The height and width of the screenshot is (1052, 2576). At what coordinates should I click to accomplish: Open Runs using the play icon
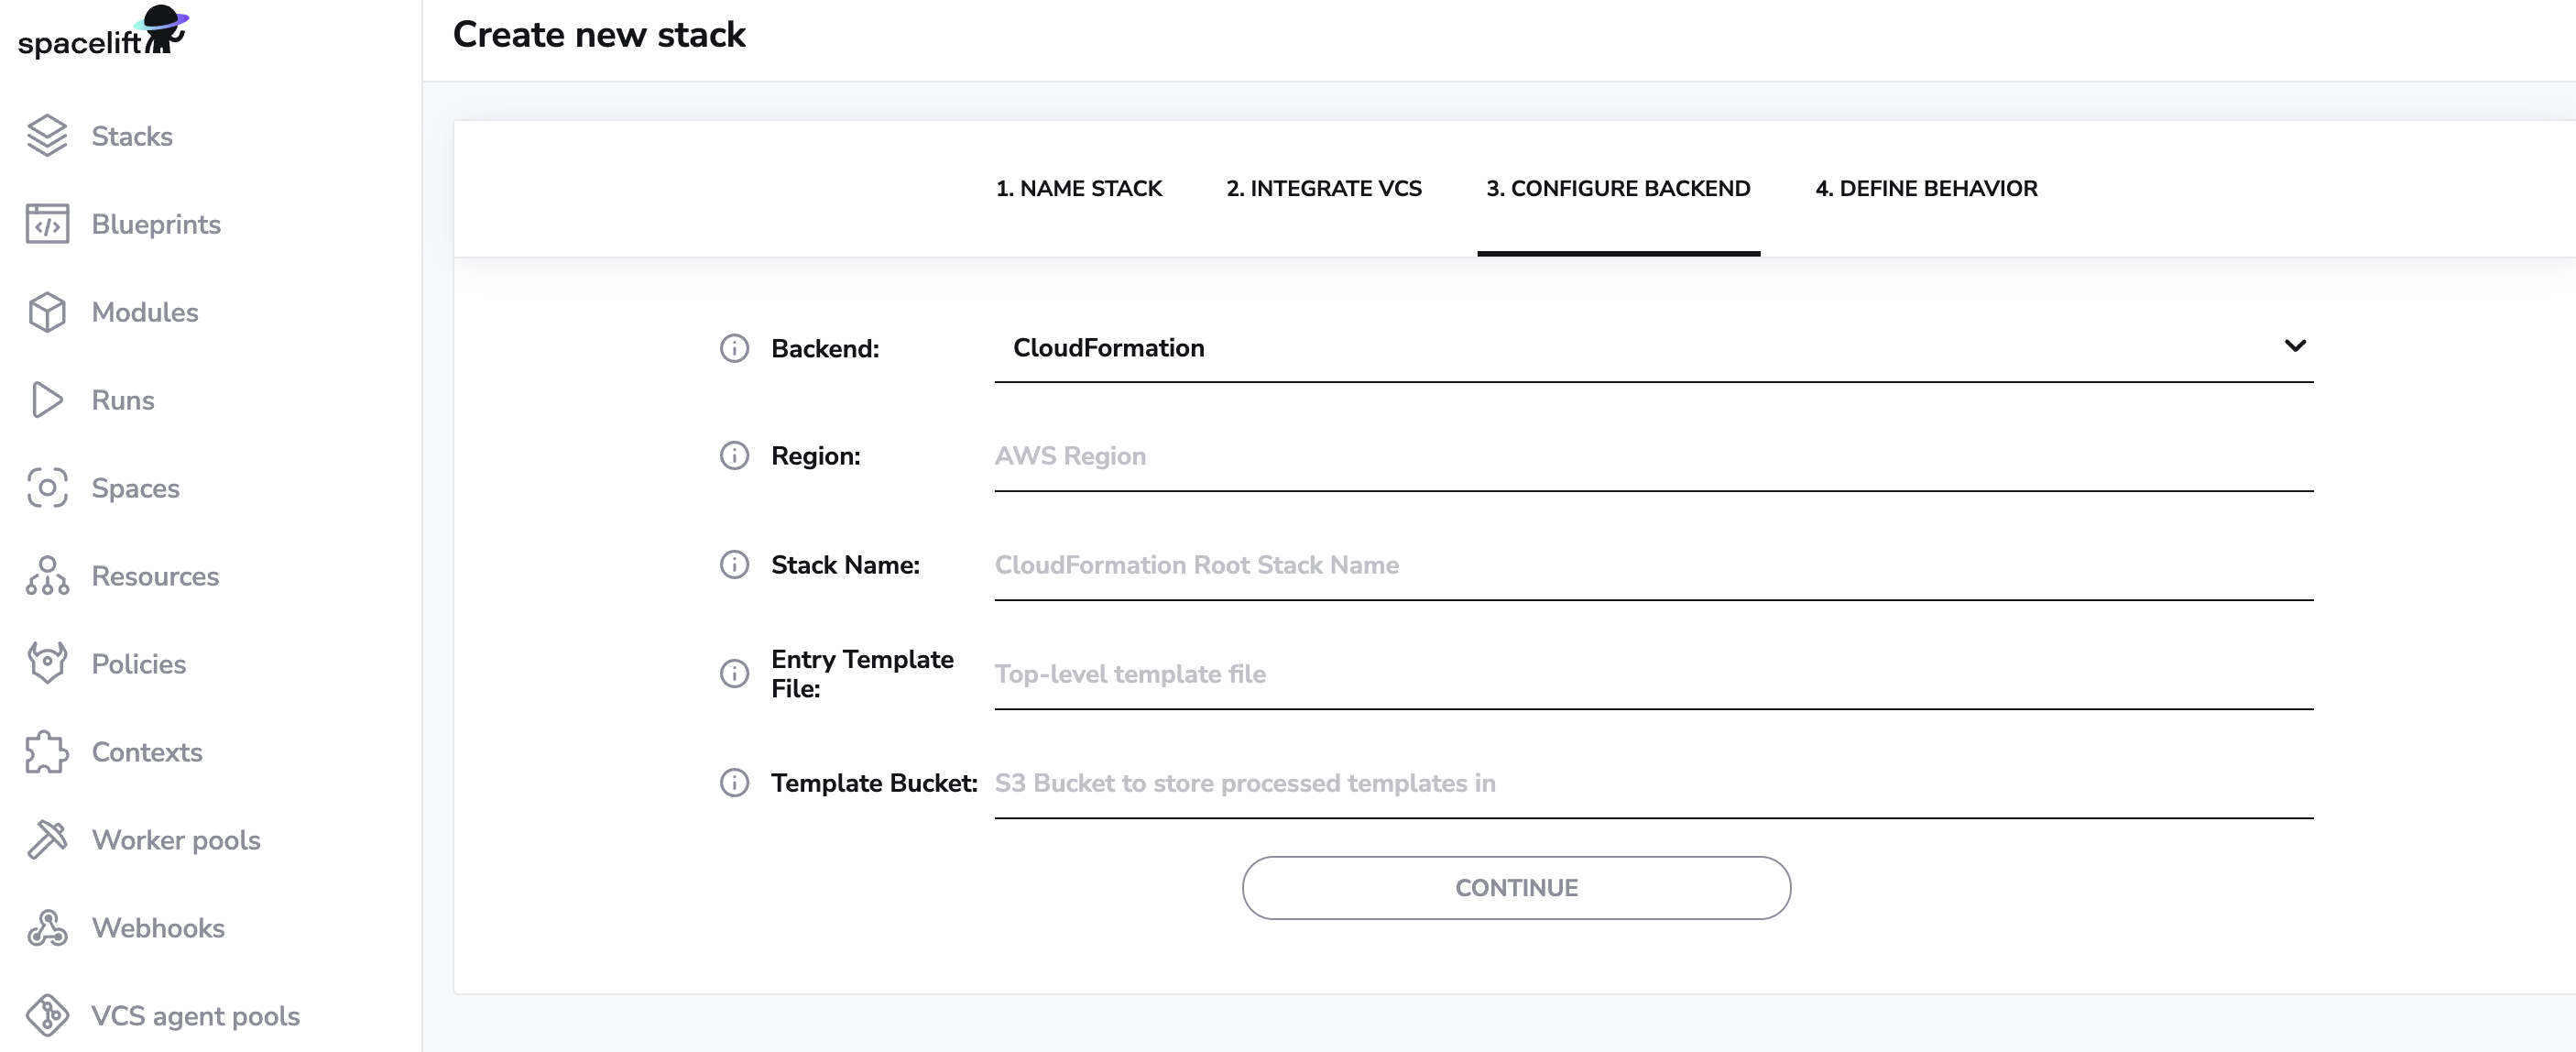tap(47, 400)
